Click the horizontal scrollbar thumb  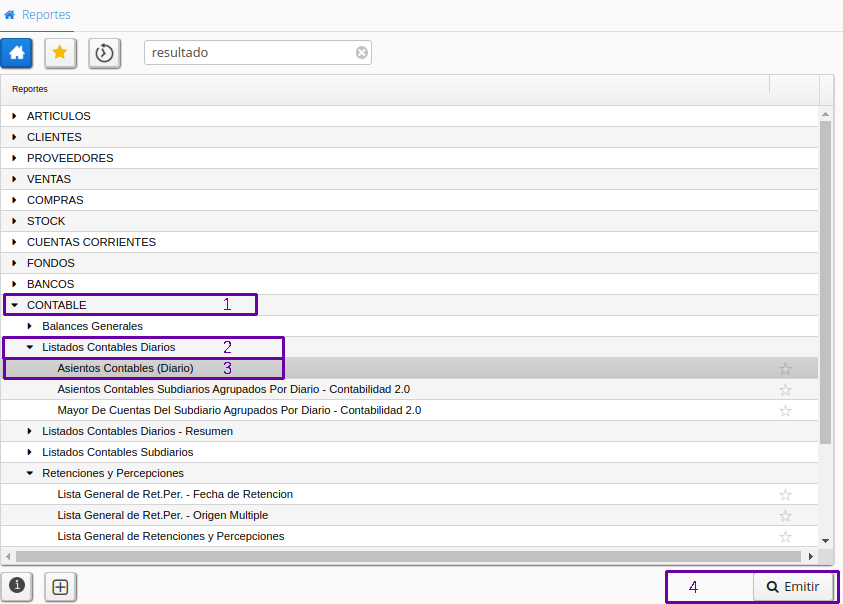(x=409, y=556)
